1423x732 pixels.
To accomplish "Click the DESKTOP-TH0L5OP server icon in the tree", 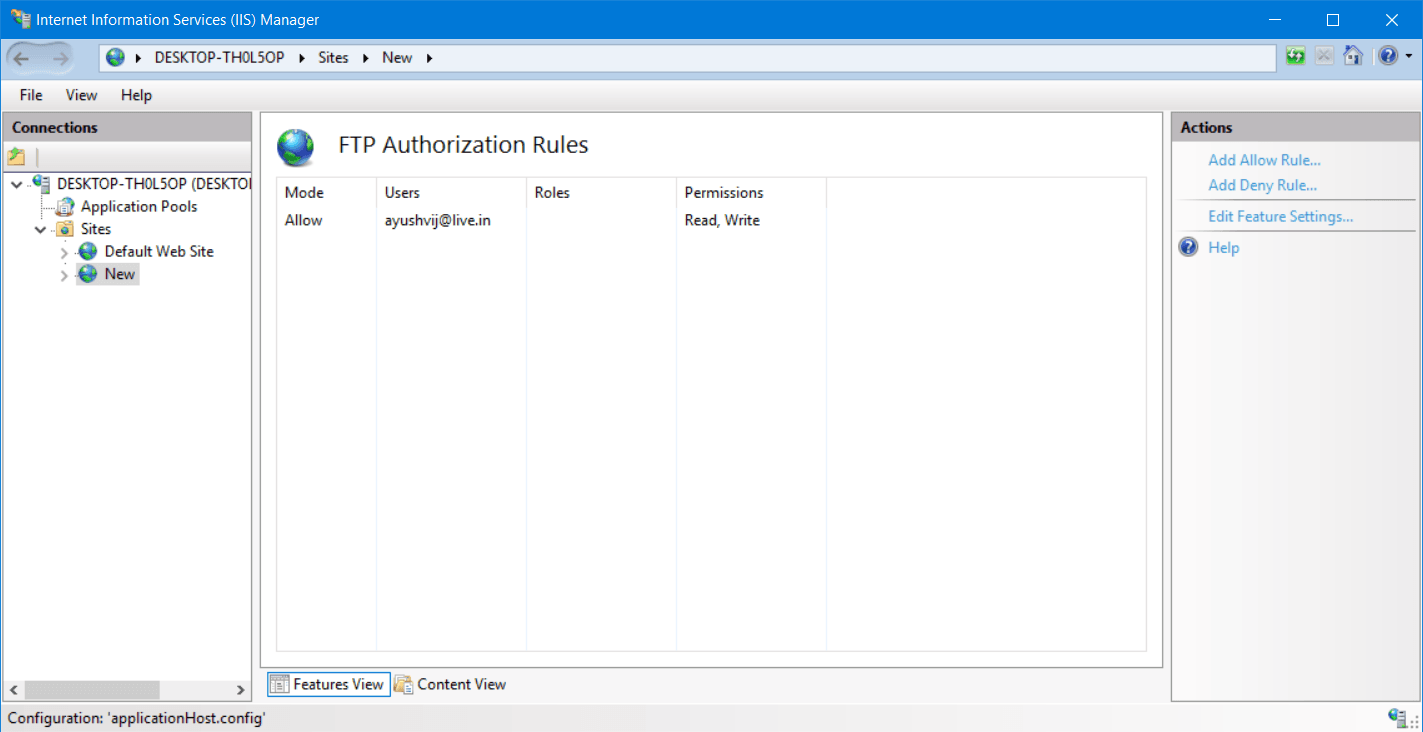I will tap(42, 183).
